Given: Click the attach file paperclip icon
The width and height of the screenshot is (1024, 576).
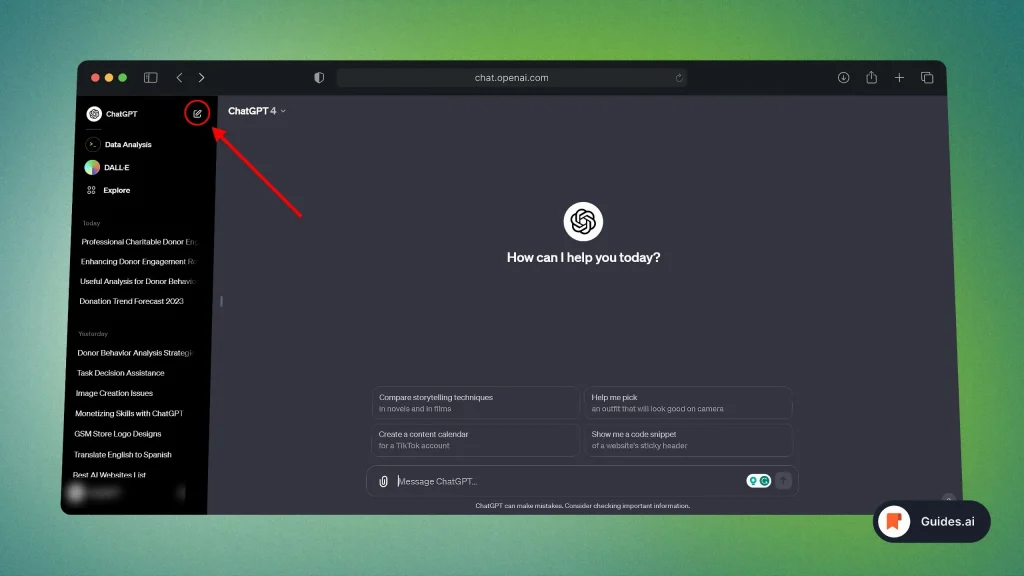Looking at the screenshot, I should pyautogui.click(x=383, y=481).
